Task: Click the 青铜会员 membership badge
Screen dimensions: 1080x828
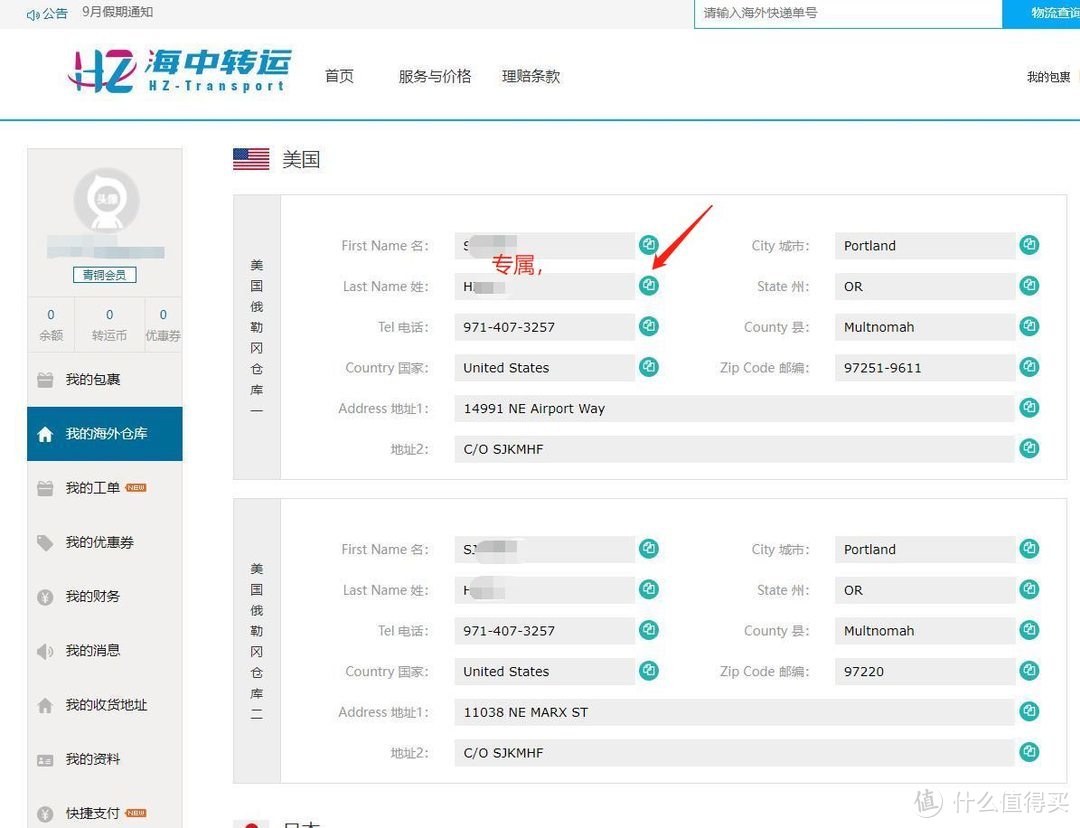Action: (104, 274)
